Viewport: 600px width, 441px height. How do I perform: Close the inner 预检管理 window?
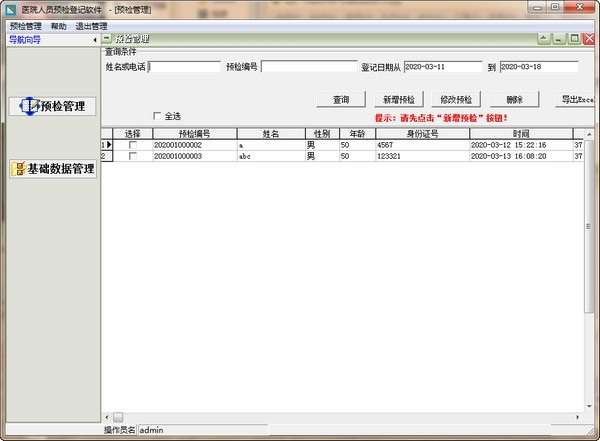click(589, 39)
